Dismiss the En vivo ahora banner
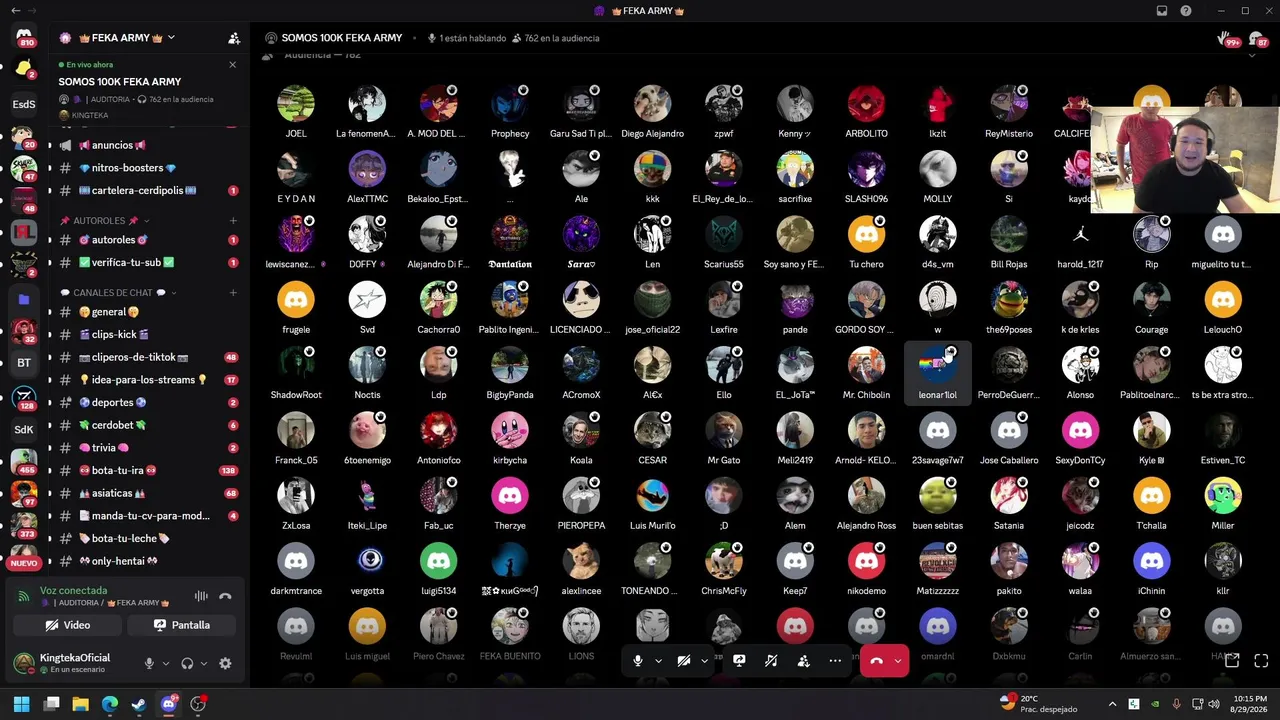Viewport: 1280px width, 720px height. [x=233, y=65]
